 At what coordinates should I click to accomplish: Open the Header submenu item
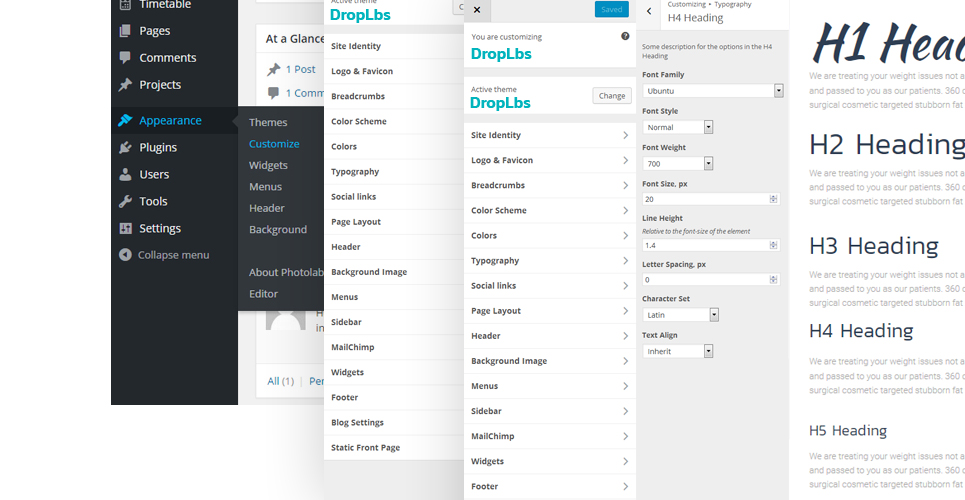pyautogui.click(x=266, y=208)
